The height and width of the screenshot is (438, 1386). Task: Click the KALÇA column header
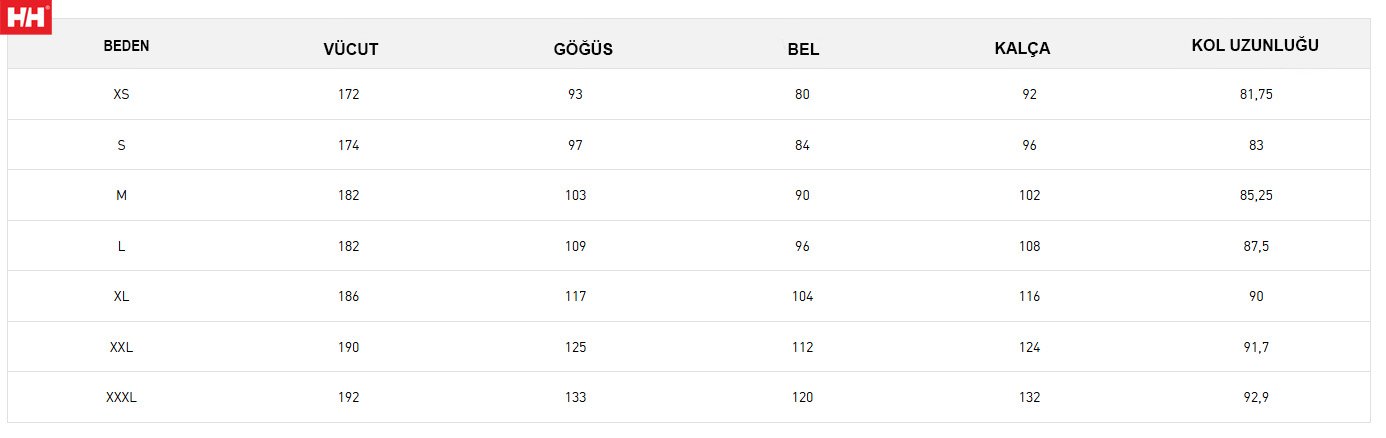tap(1022, 49)
